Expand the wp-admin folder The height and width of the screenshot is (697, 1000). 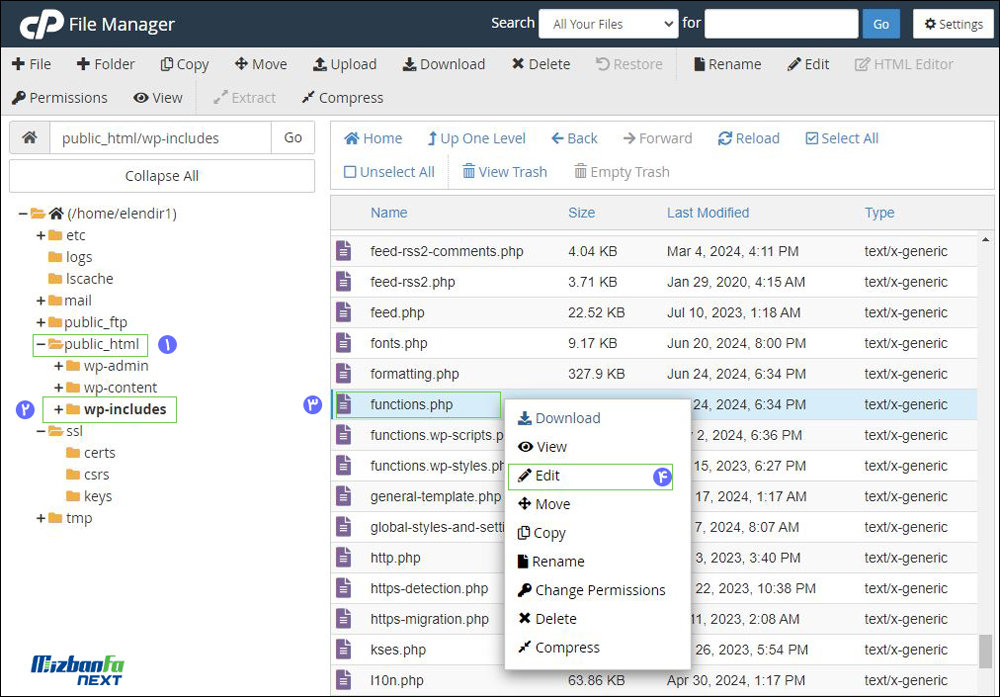[x=59, y=366]
